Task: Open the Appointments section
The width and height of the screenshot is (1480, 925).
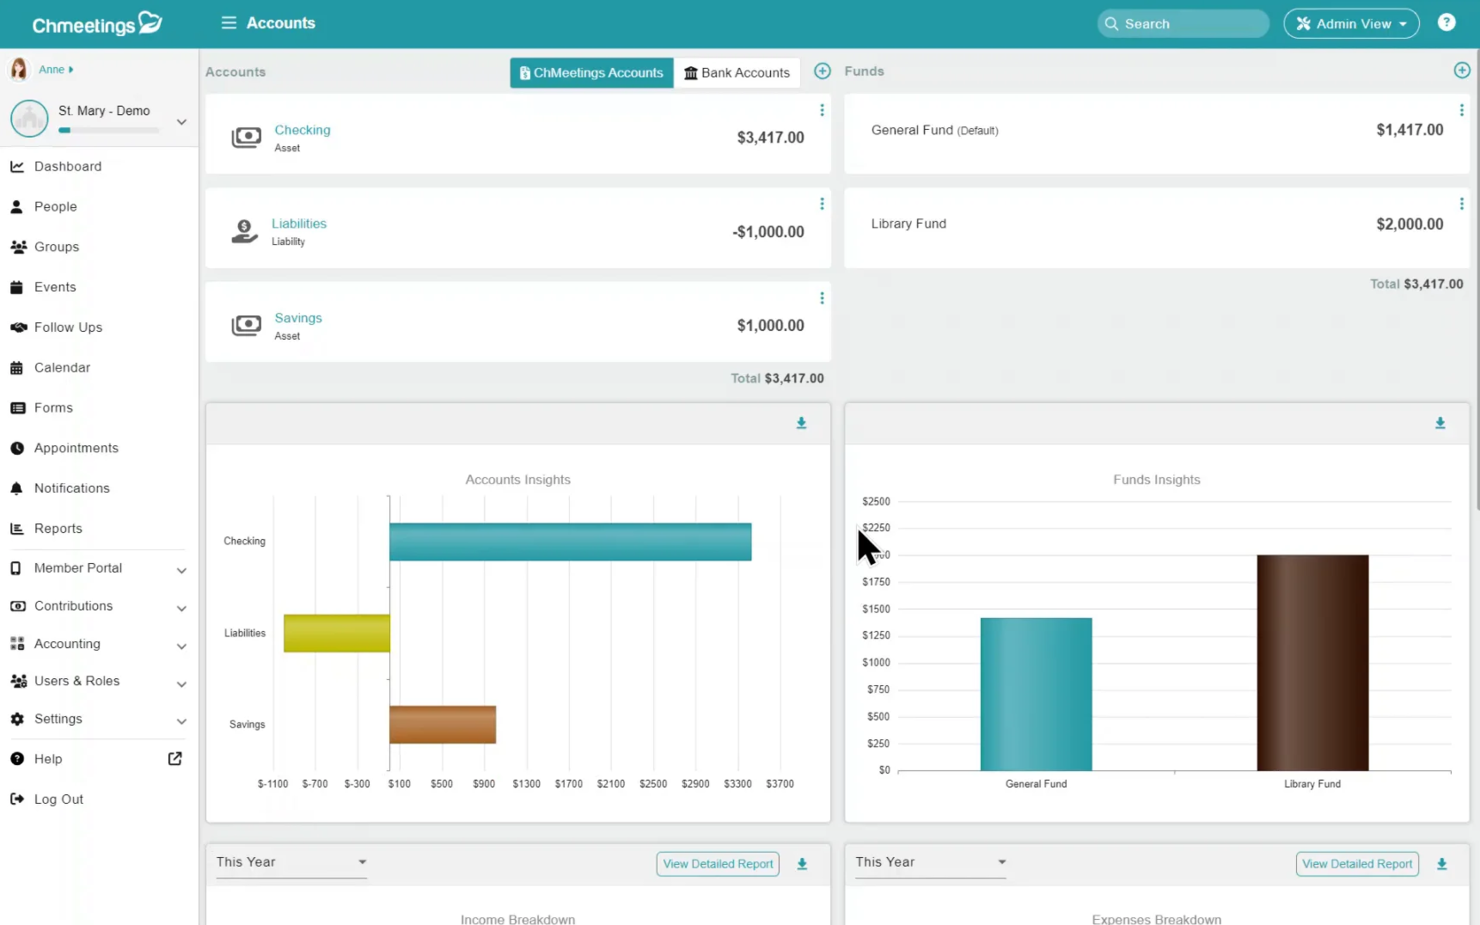Action: [76, 447]
